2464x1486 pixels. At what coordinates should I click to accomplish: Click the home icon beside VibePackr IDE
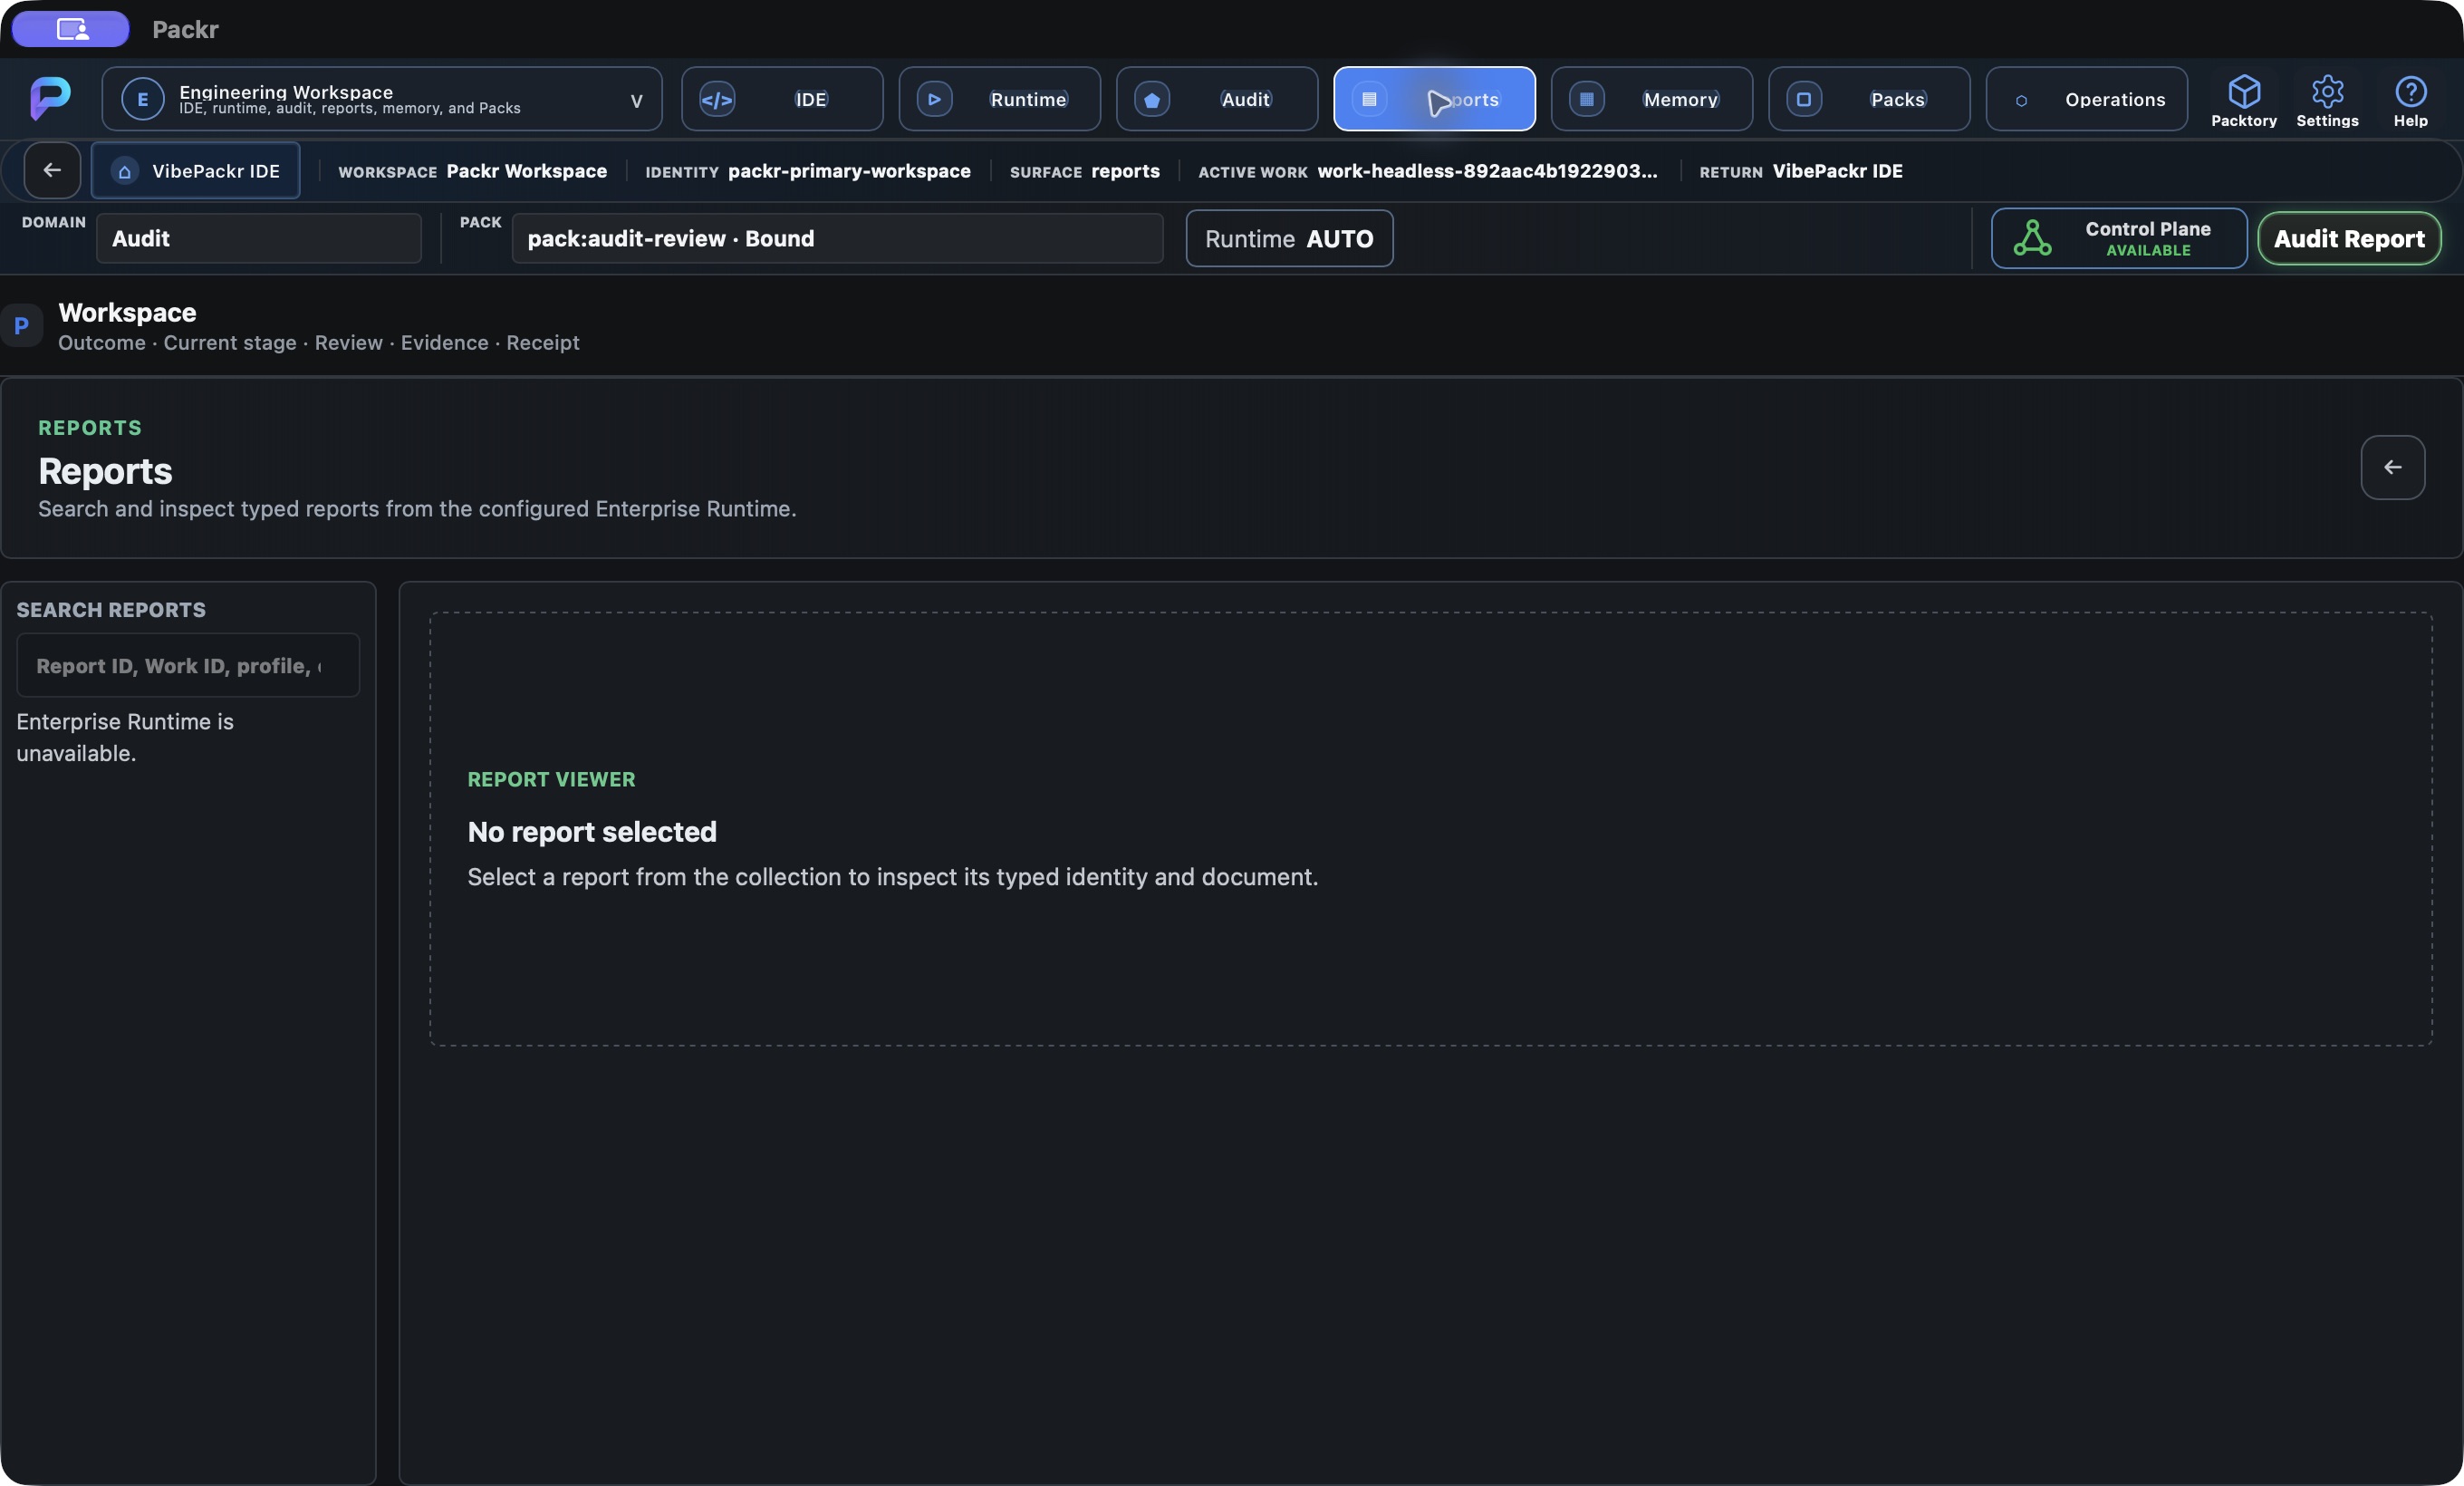pos(124,171)
